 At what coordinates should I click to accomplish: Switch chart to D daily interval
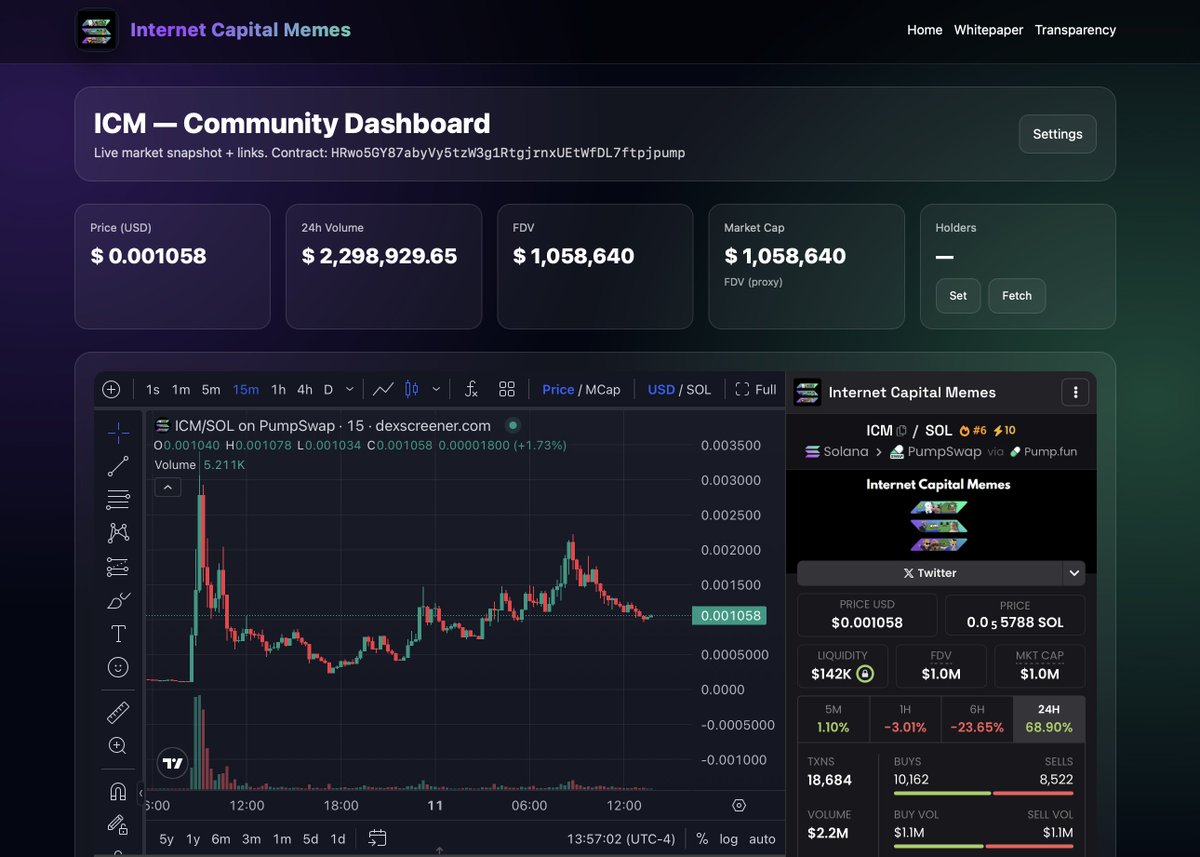pos(328,389)
